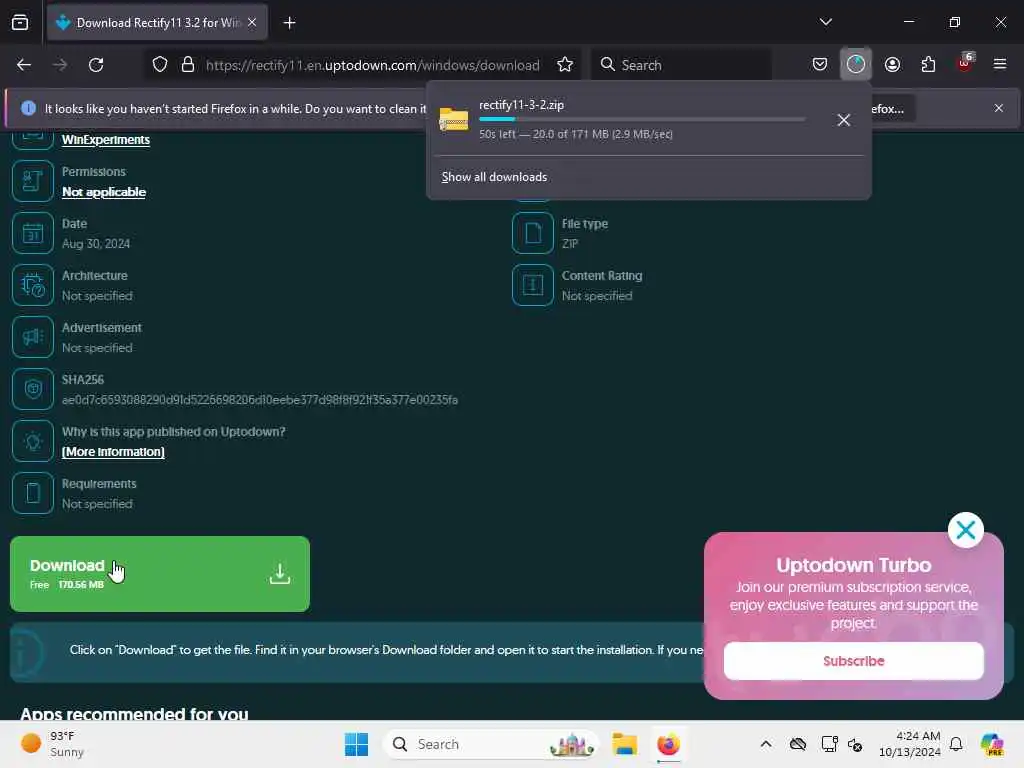The image size is (1024, 768).
Task: Click the Windows taskbar Search box
Action: click(491, 744)
